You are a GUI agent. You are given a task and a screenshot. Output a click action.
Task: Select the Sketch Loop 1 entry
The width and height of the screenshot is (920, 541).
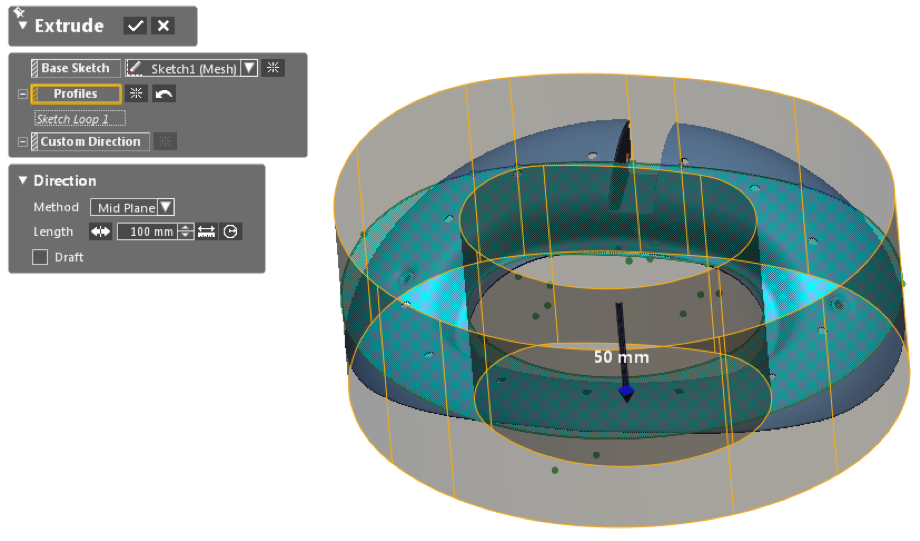79,119
